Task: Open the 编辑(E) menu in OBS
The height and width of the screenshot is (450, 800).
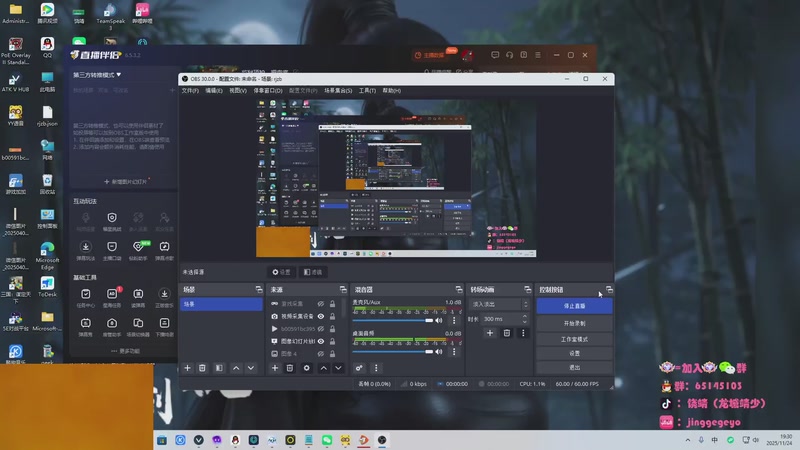Action: click(214, 91)
